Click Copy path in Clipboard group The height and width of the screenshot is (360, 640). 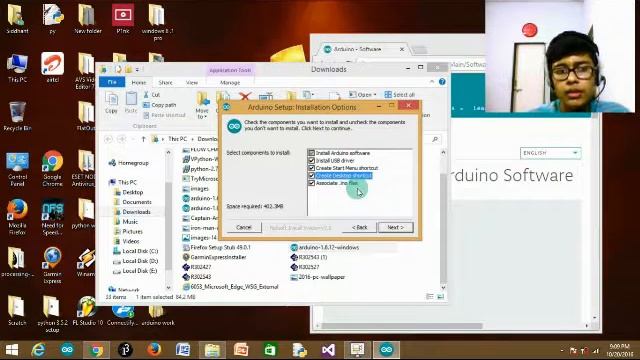(x=160, y=105)
